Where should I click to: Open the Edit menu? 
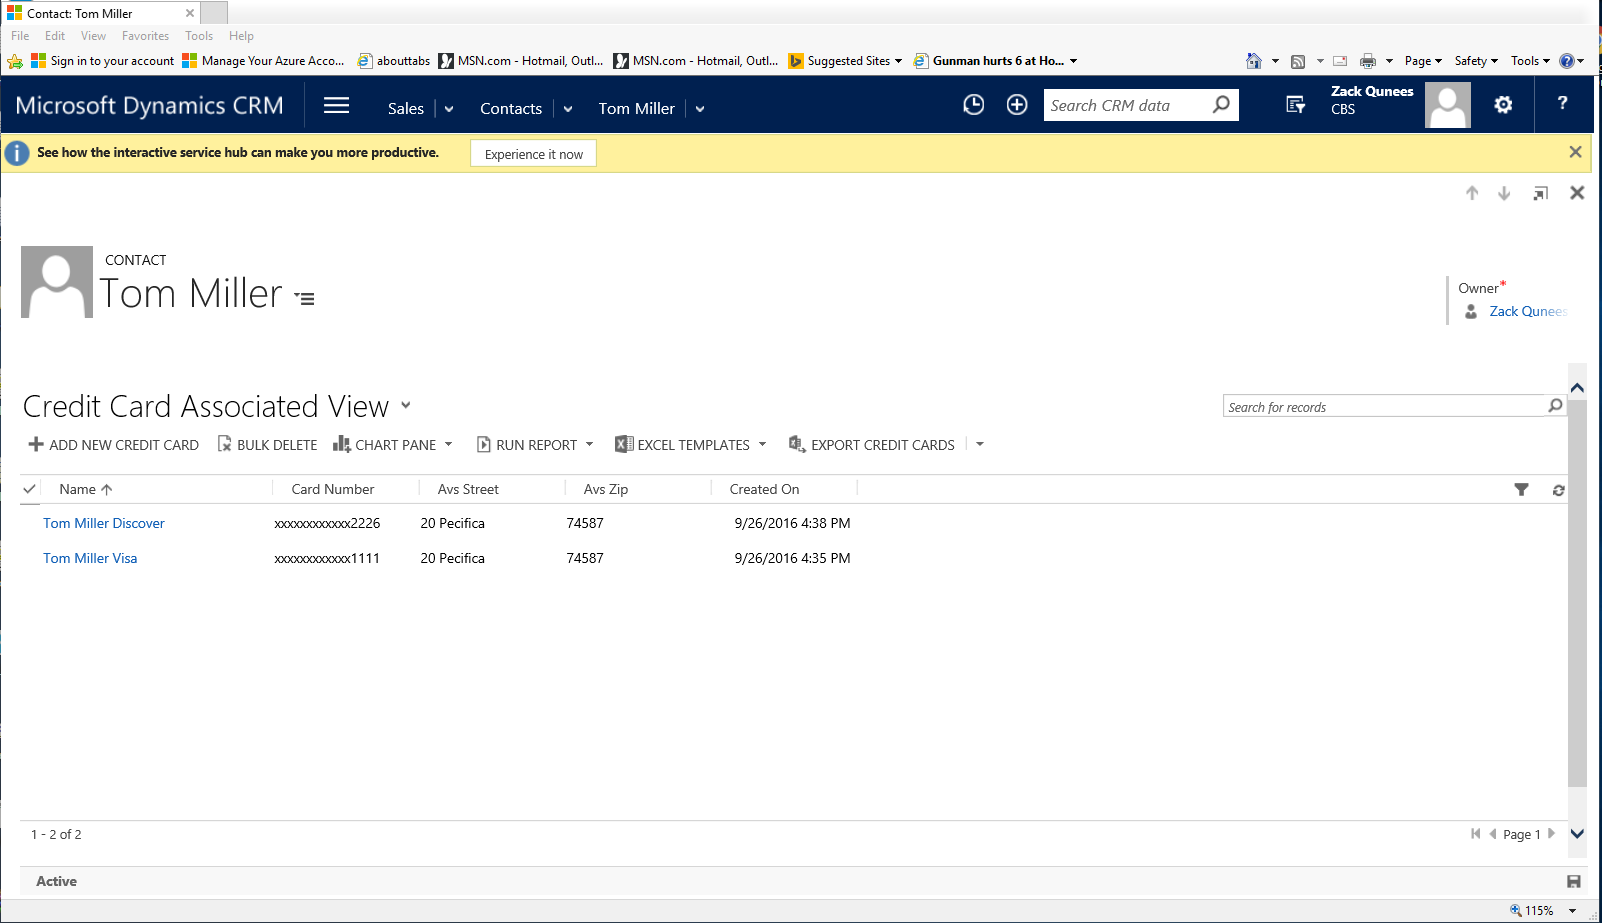[55, 36]
